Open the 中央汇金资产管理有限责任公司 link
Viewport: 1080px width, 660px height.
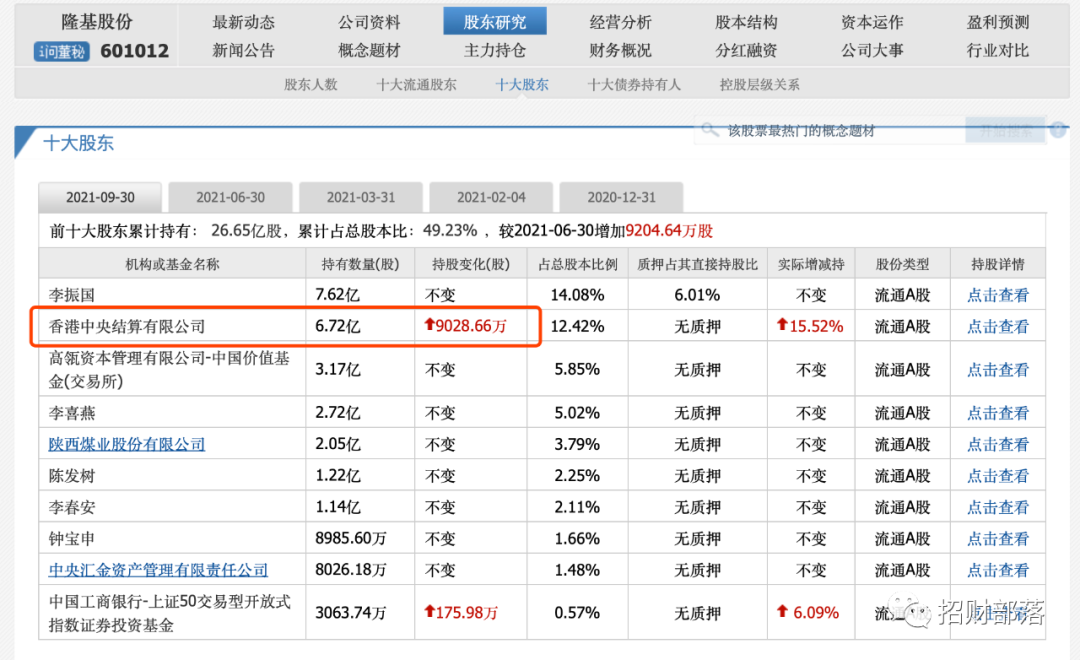(157, 570)
